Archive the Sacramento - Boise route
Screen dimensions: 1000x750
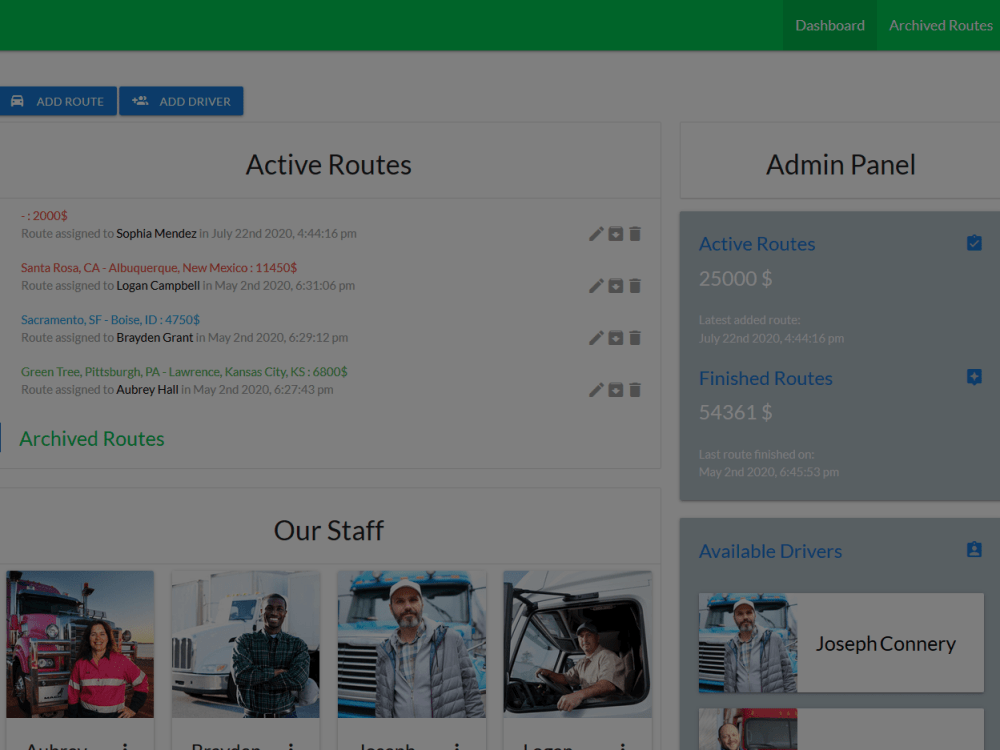(x=615, y=337)
